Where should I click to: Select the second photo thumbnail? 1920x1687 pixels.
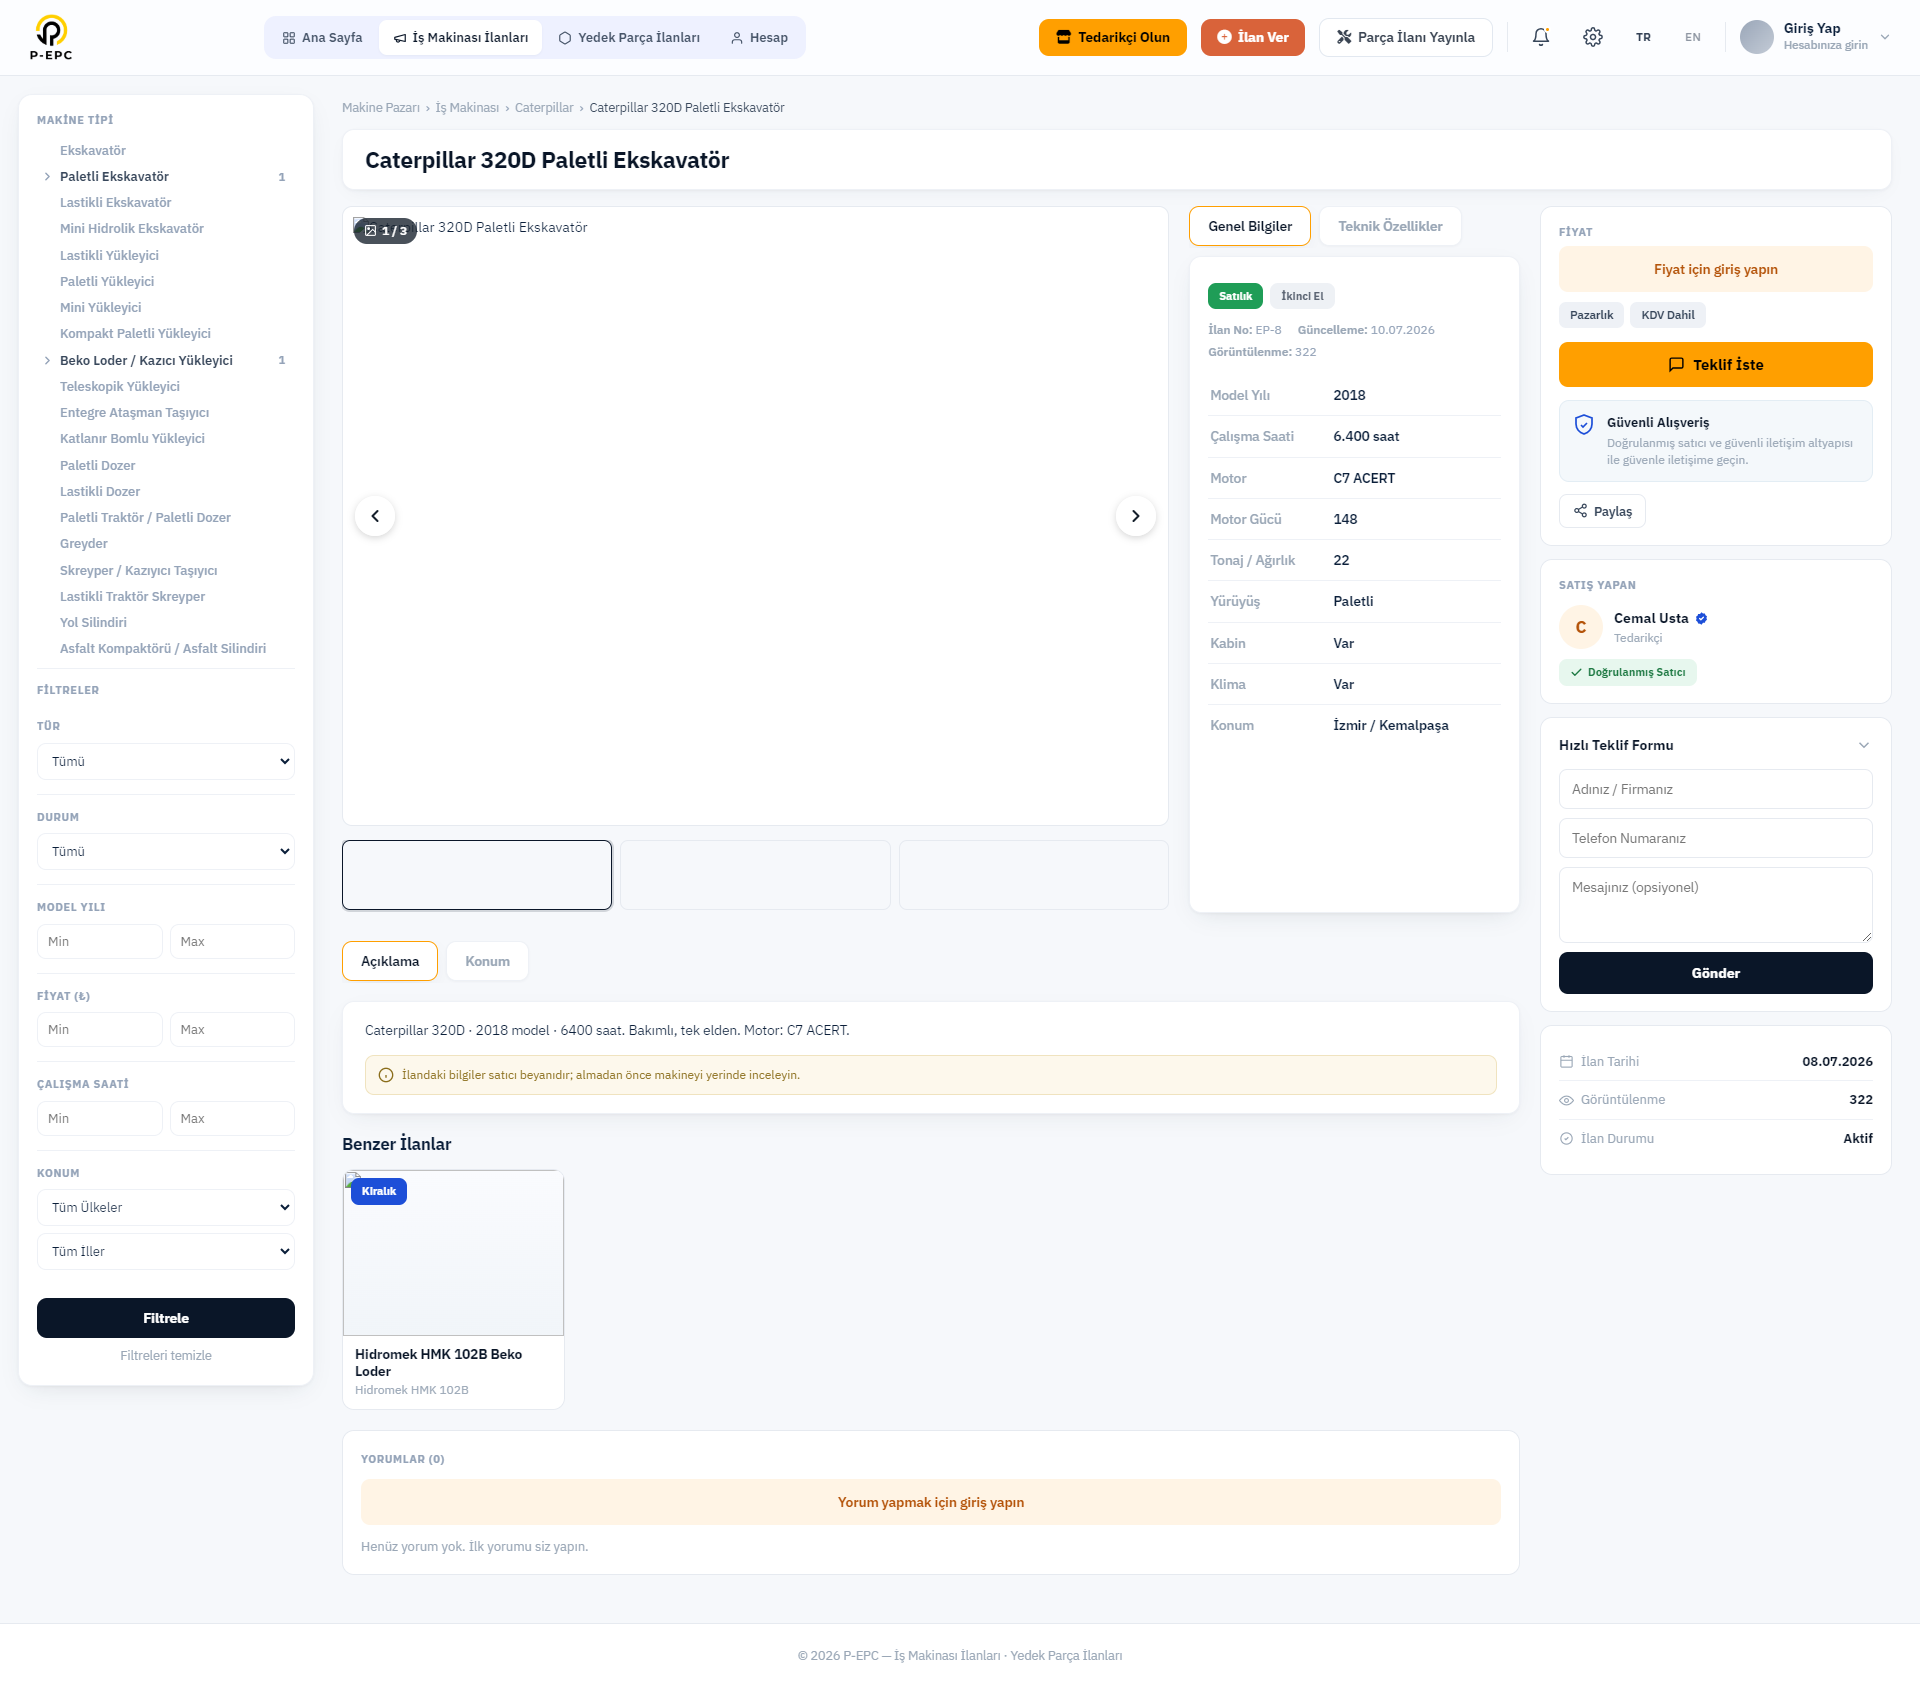coord(755,875)
